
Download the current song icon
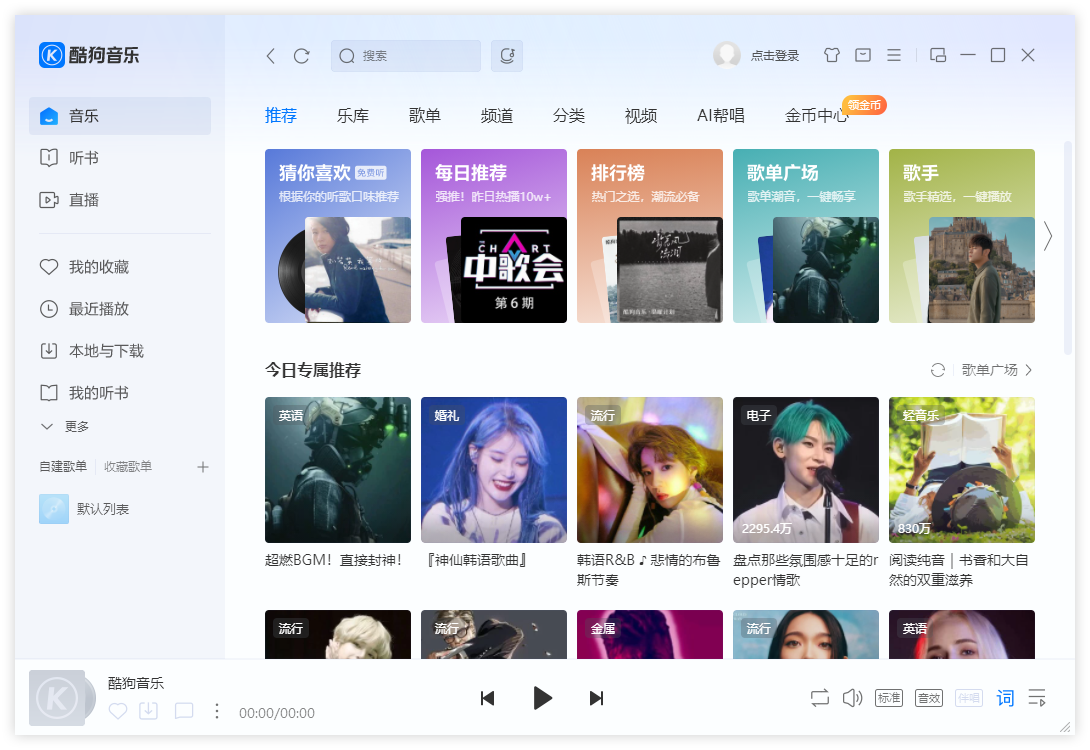[x=149, y=711]
